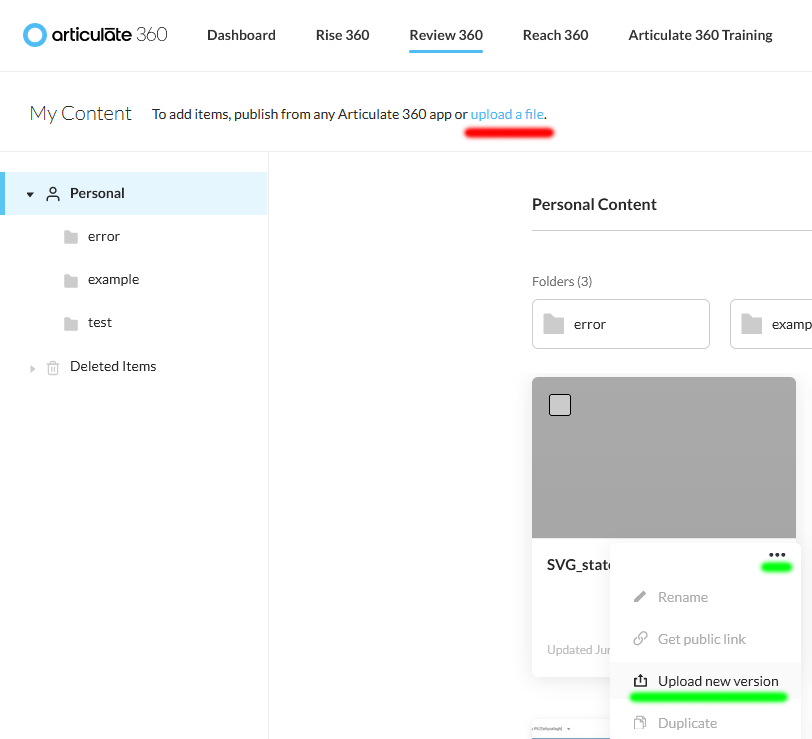Select the Review 360 tab
Viewport: 812px width, 739px height.
tap(446, 35)
